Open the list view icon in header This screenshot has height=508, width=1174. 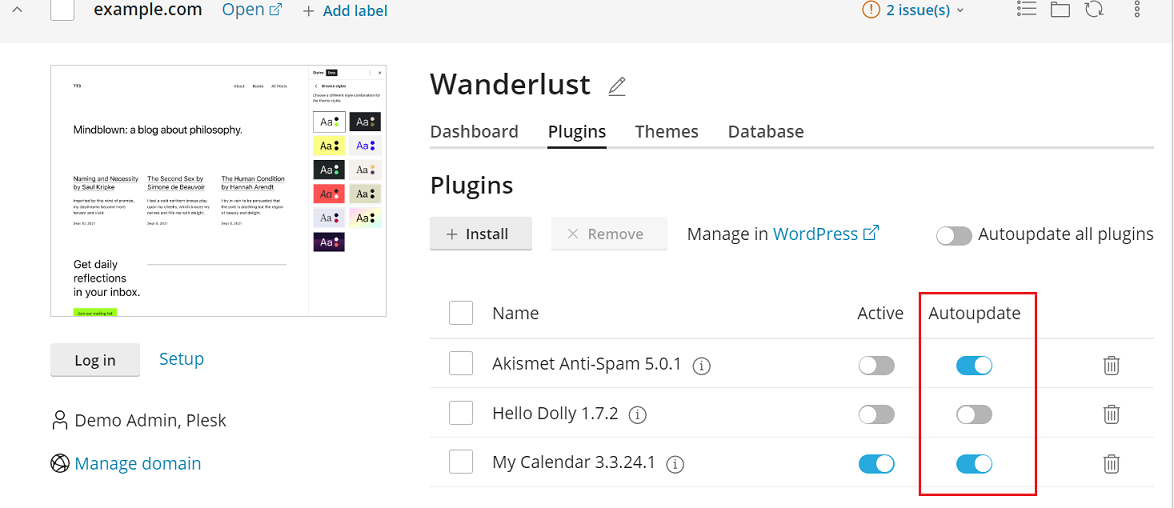click(1026, 10)
